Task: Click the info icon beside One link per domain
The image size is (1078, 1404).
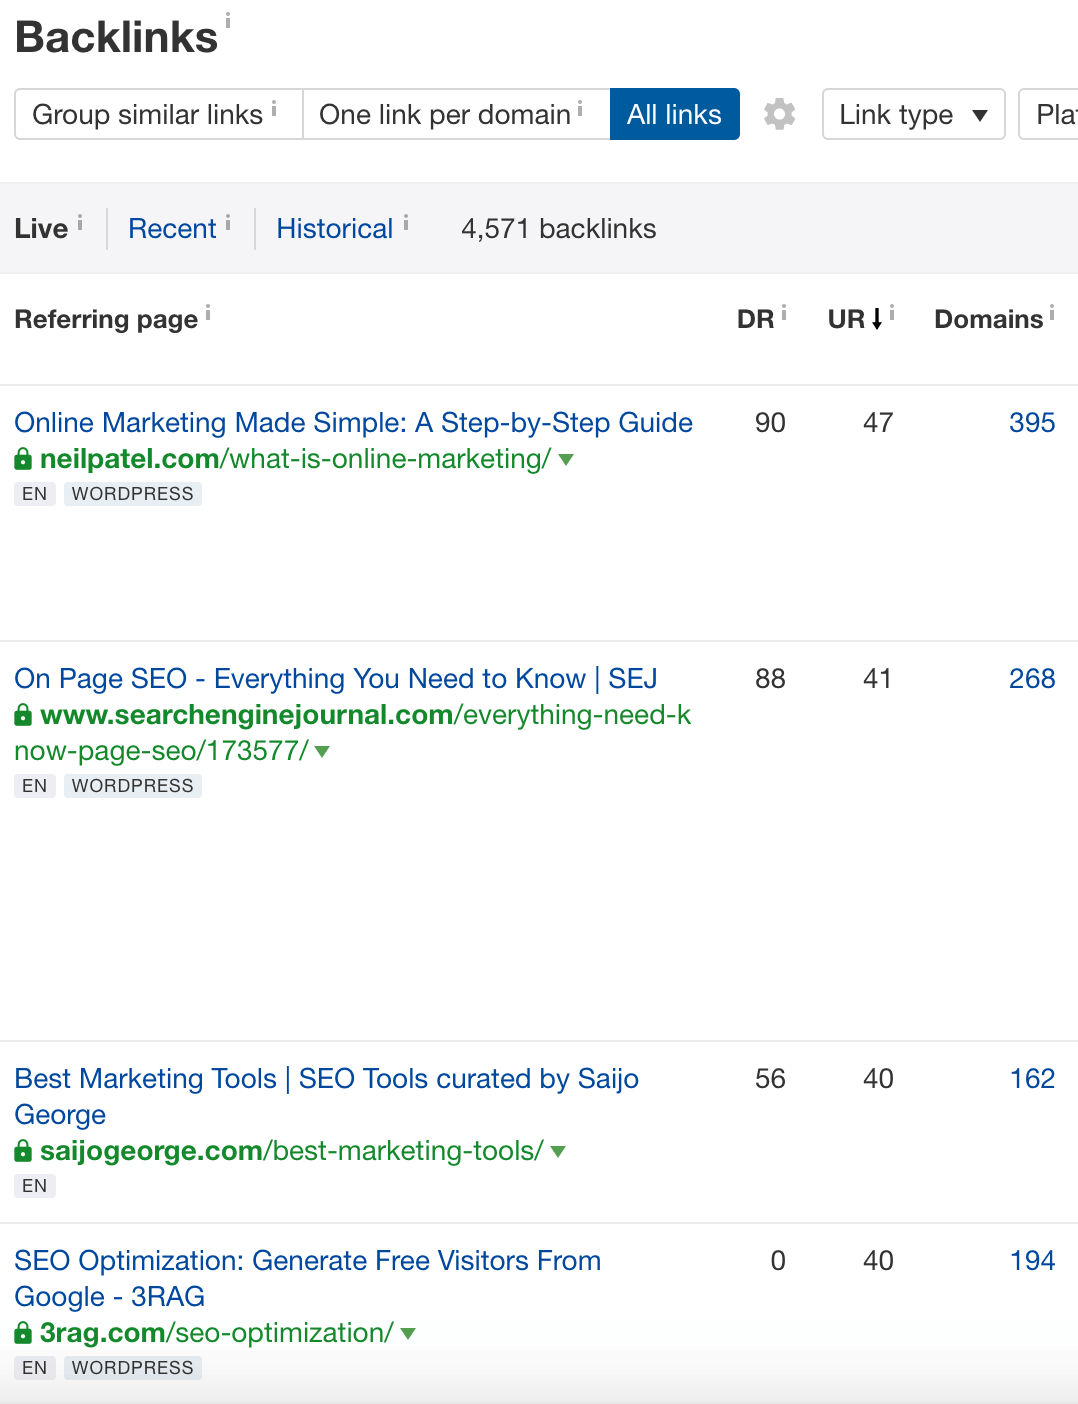Action: tap(580, 107)
